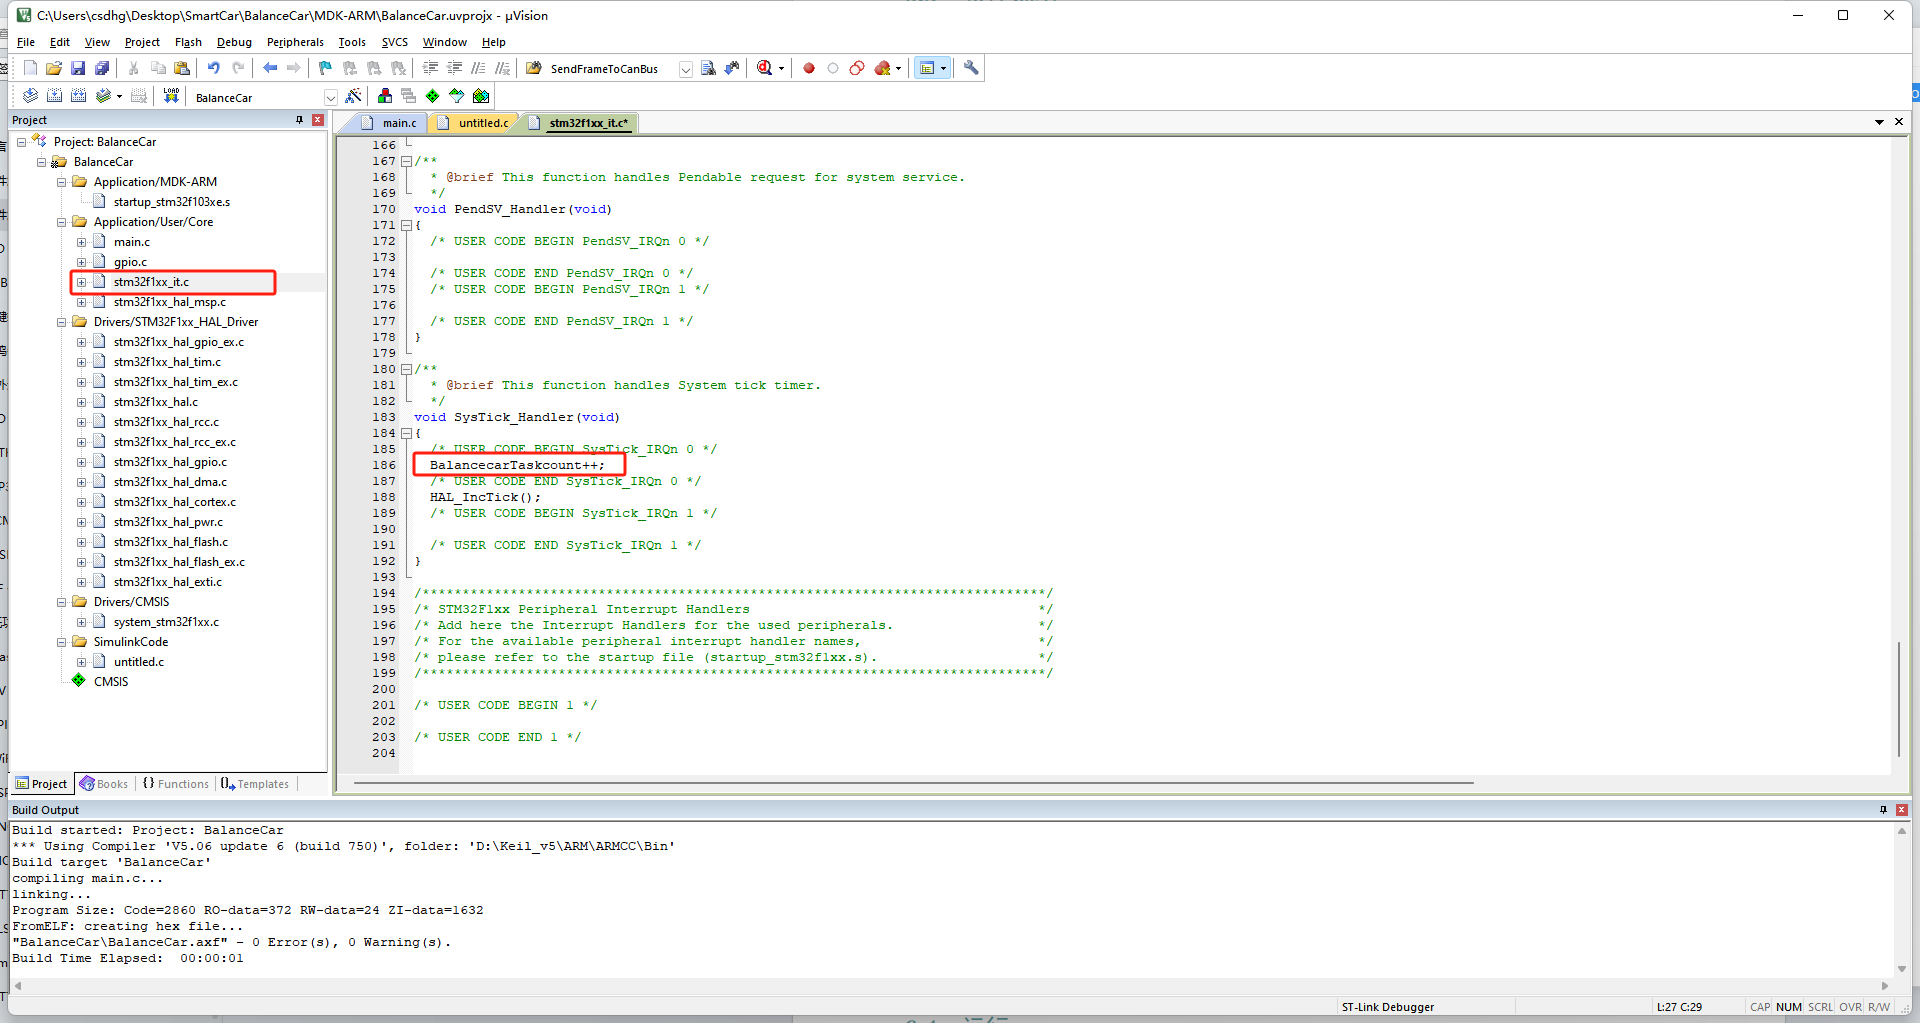
Task: Open Options for Target magic wand icon
Action: coord(353,96)
